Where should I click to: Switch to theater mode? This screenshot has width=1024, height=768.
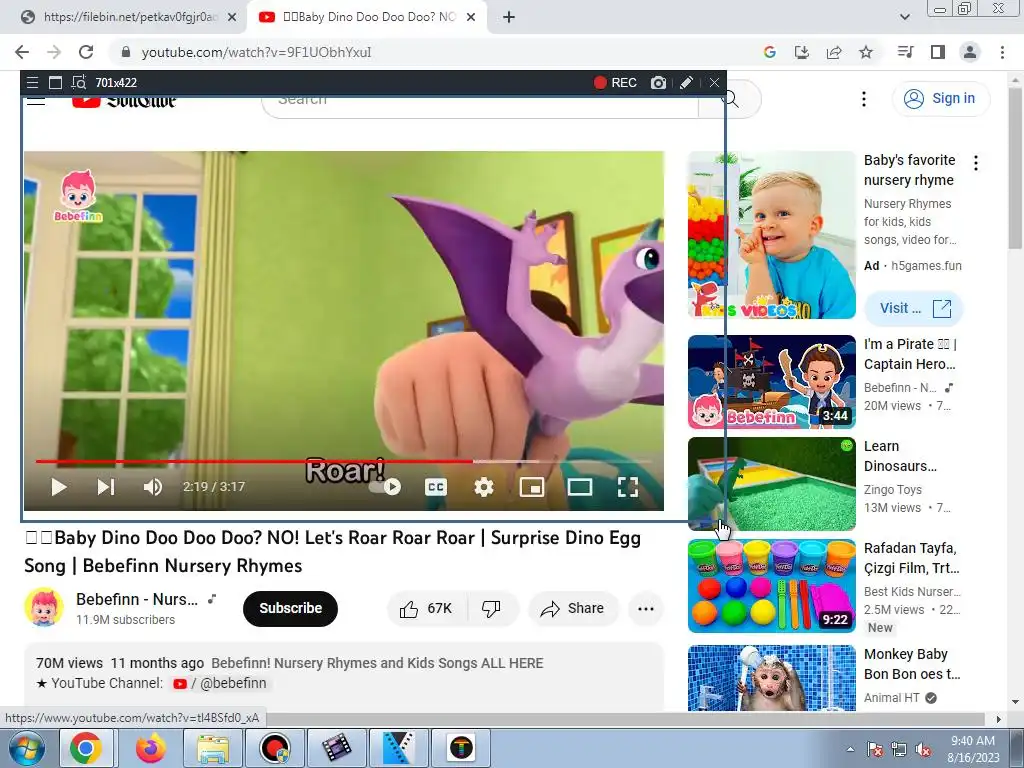580,487
